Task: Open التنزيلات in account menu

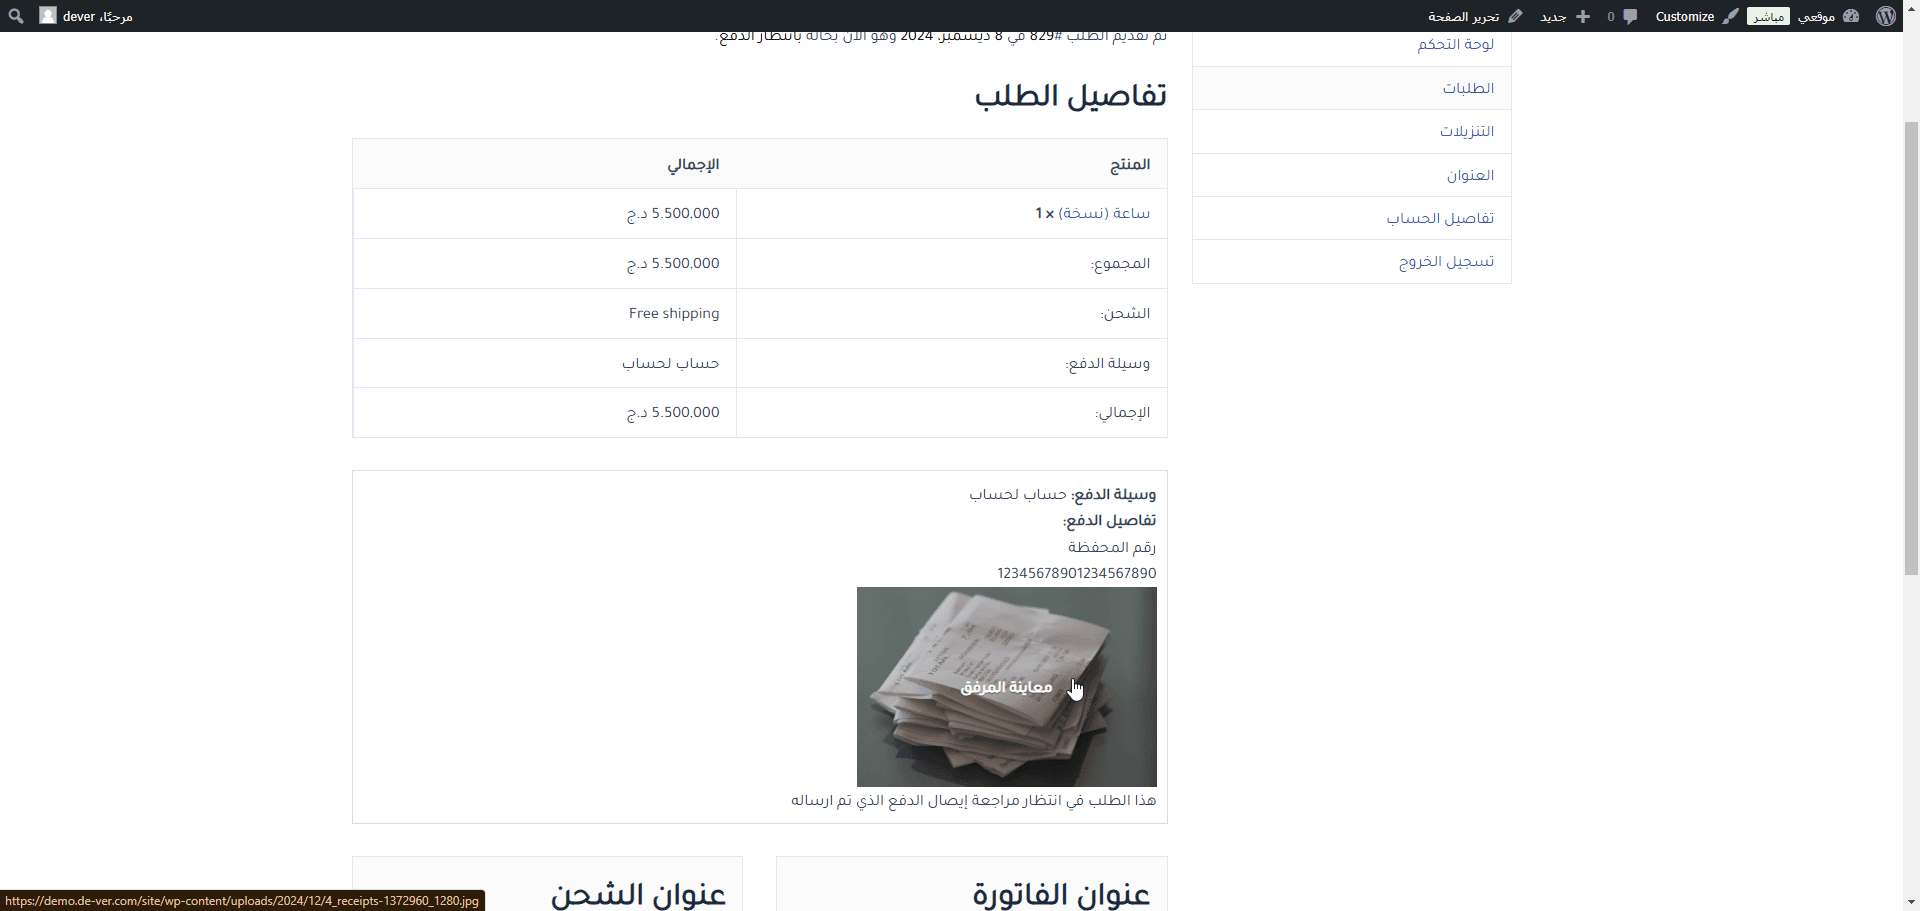Action: [1466, 131]
